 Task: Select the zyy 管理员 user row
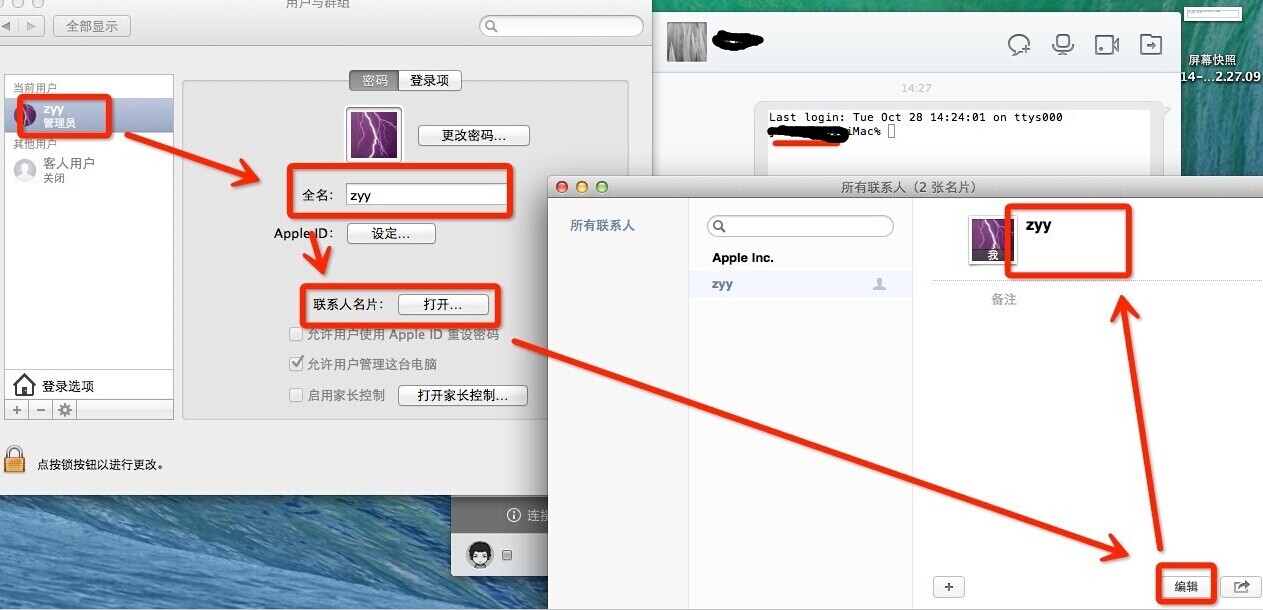pyautogui.click(x=88, y=116)
